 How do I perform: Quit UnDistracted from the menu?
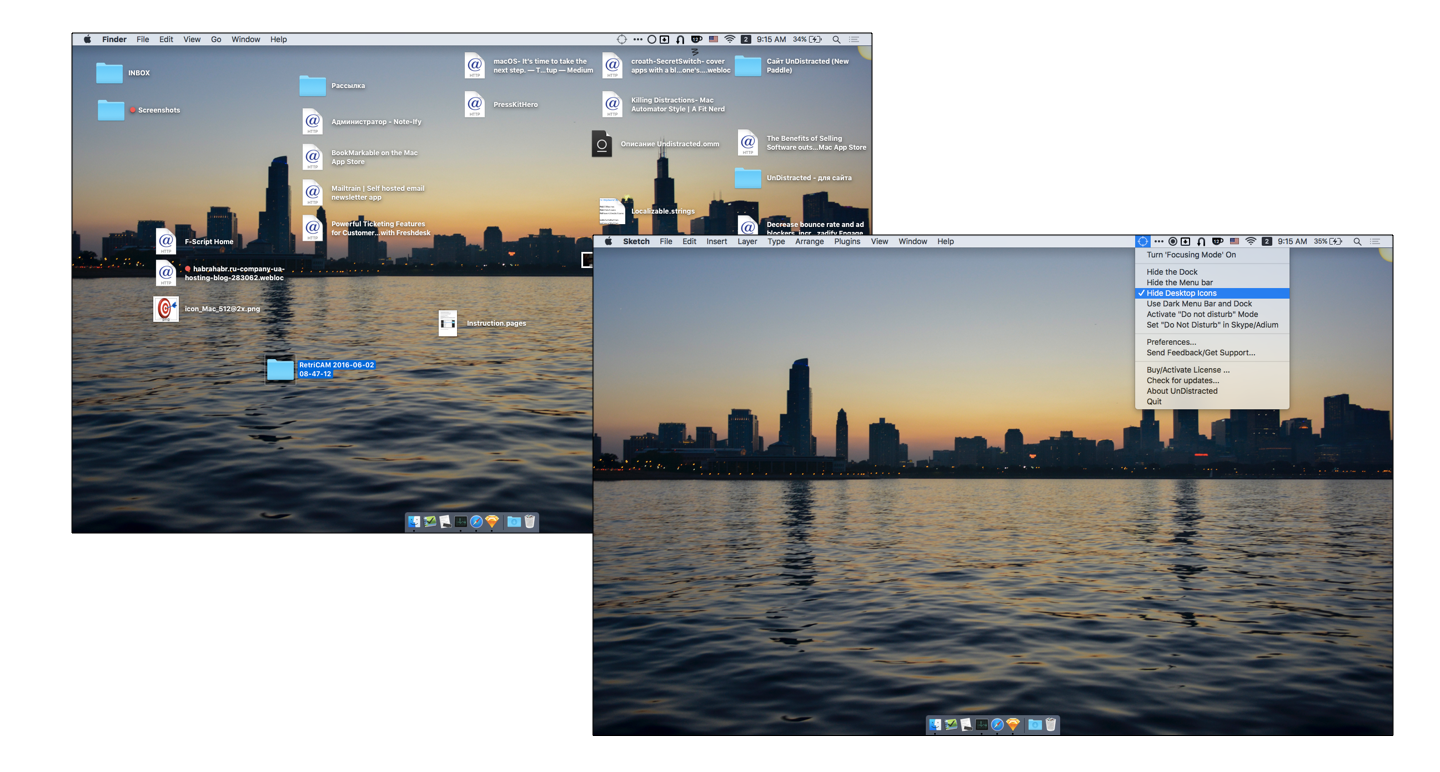(x=1212, y=402)
